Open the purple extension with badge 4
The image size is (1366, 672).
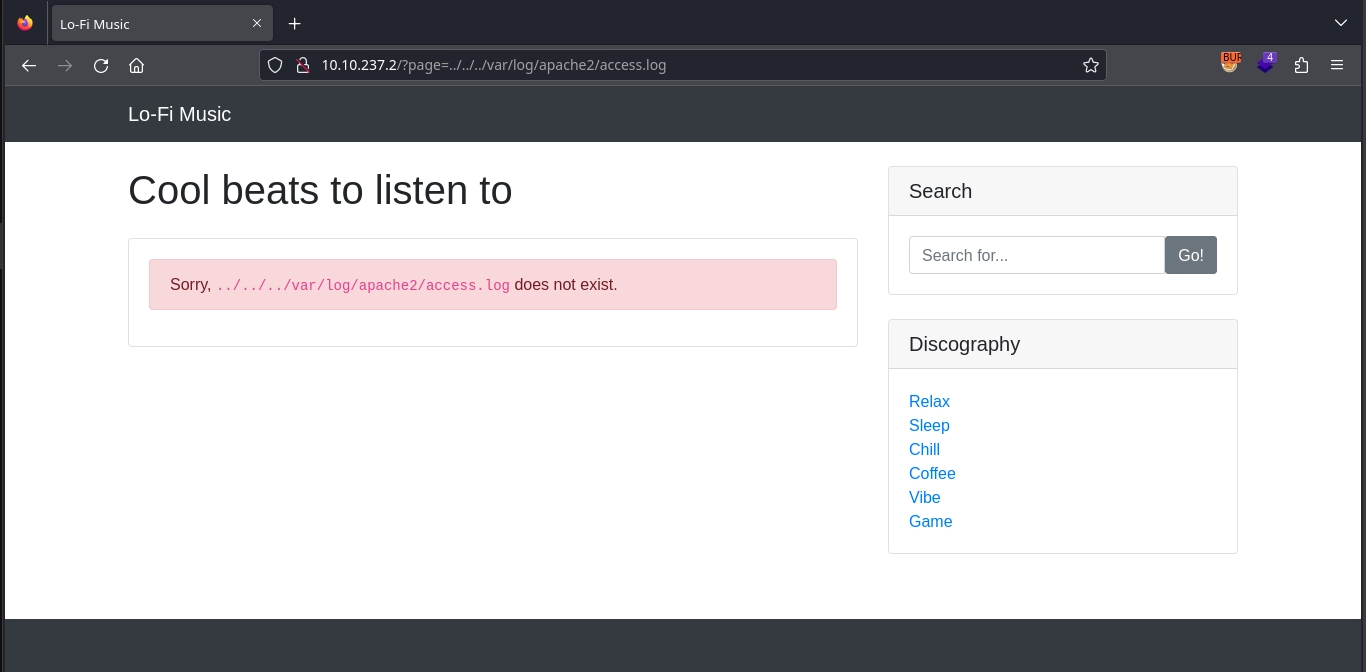[1266, 64]
